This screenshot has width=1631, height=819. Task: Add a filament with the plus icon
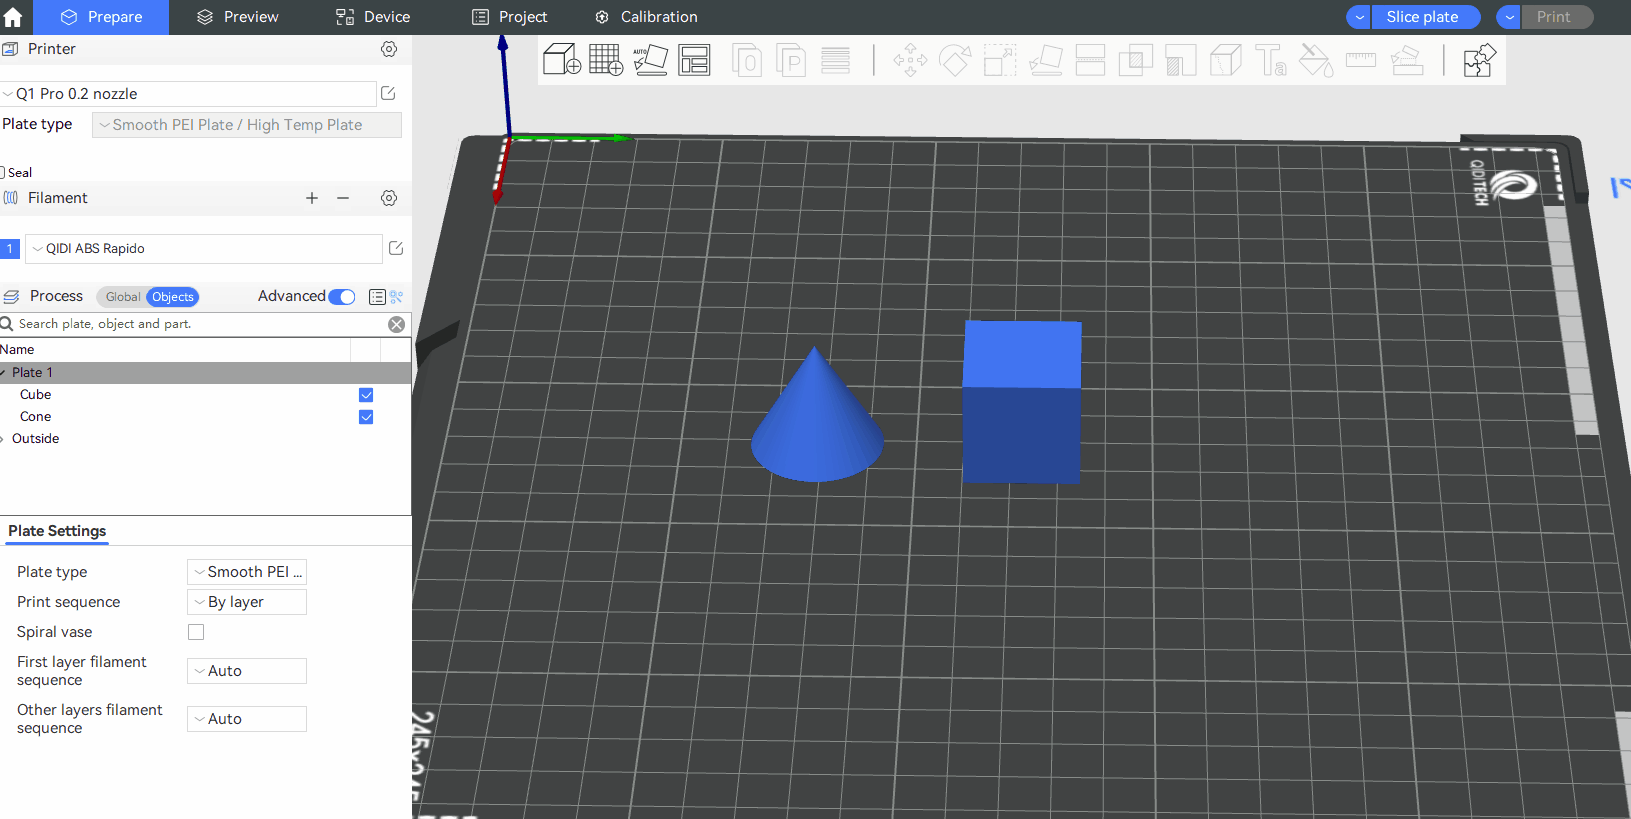pos(312,198)
